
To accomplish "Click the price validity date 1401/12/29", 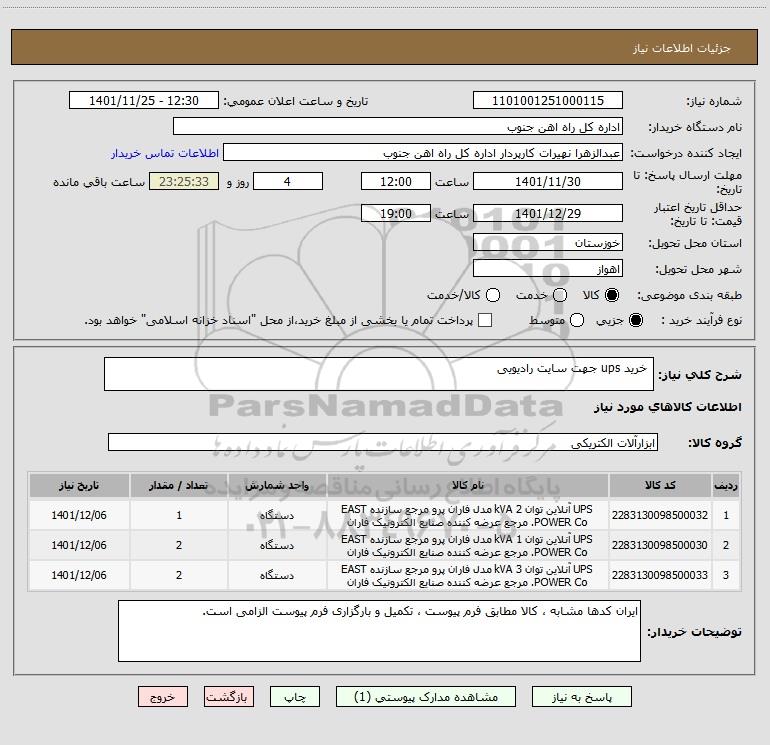I will (x=548, y=213).
